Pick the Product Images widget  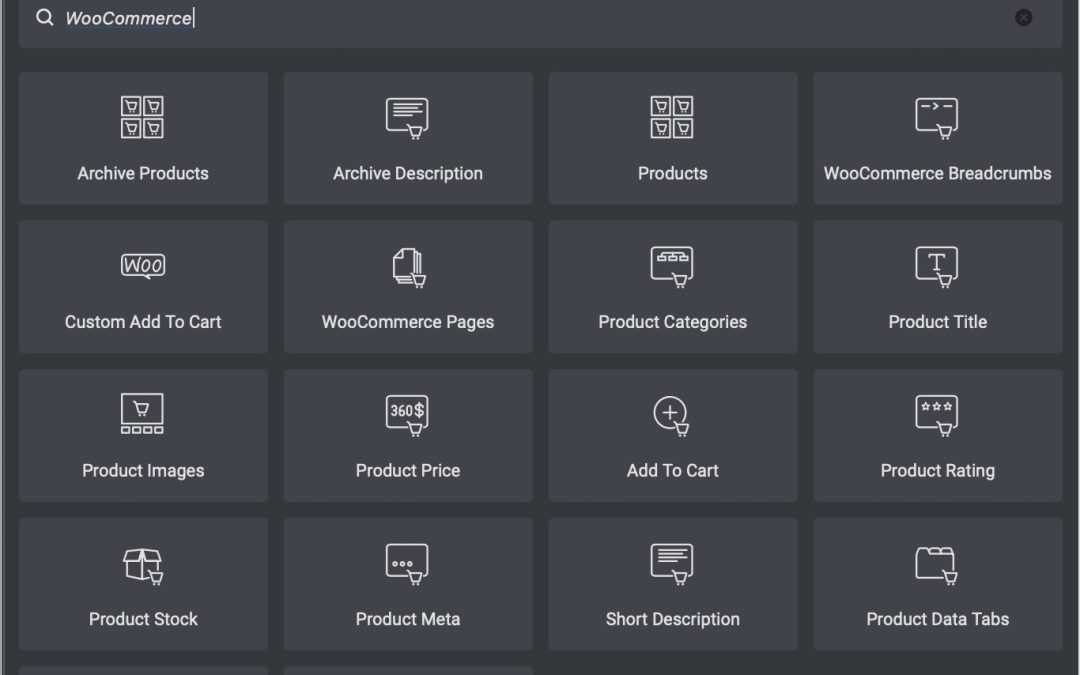(x=143, y=435)
